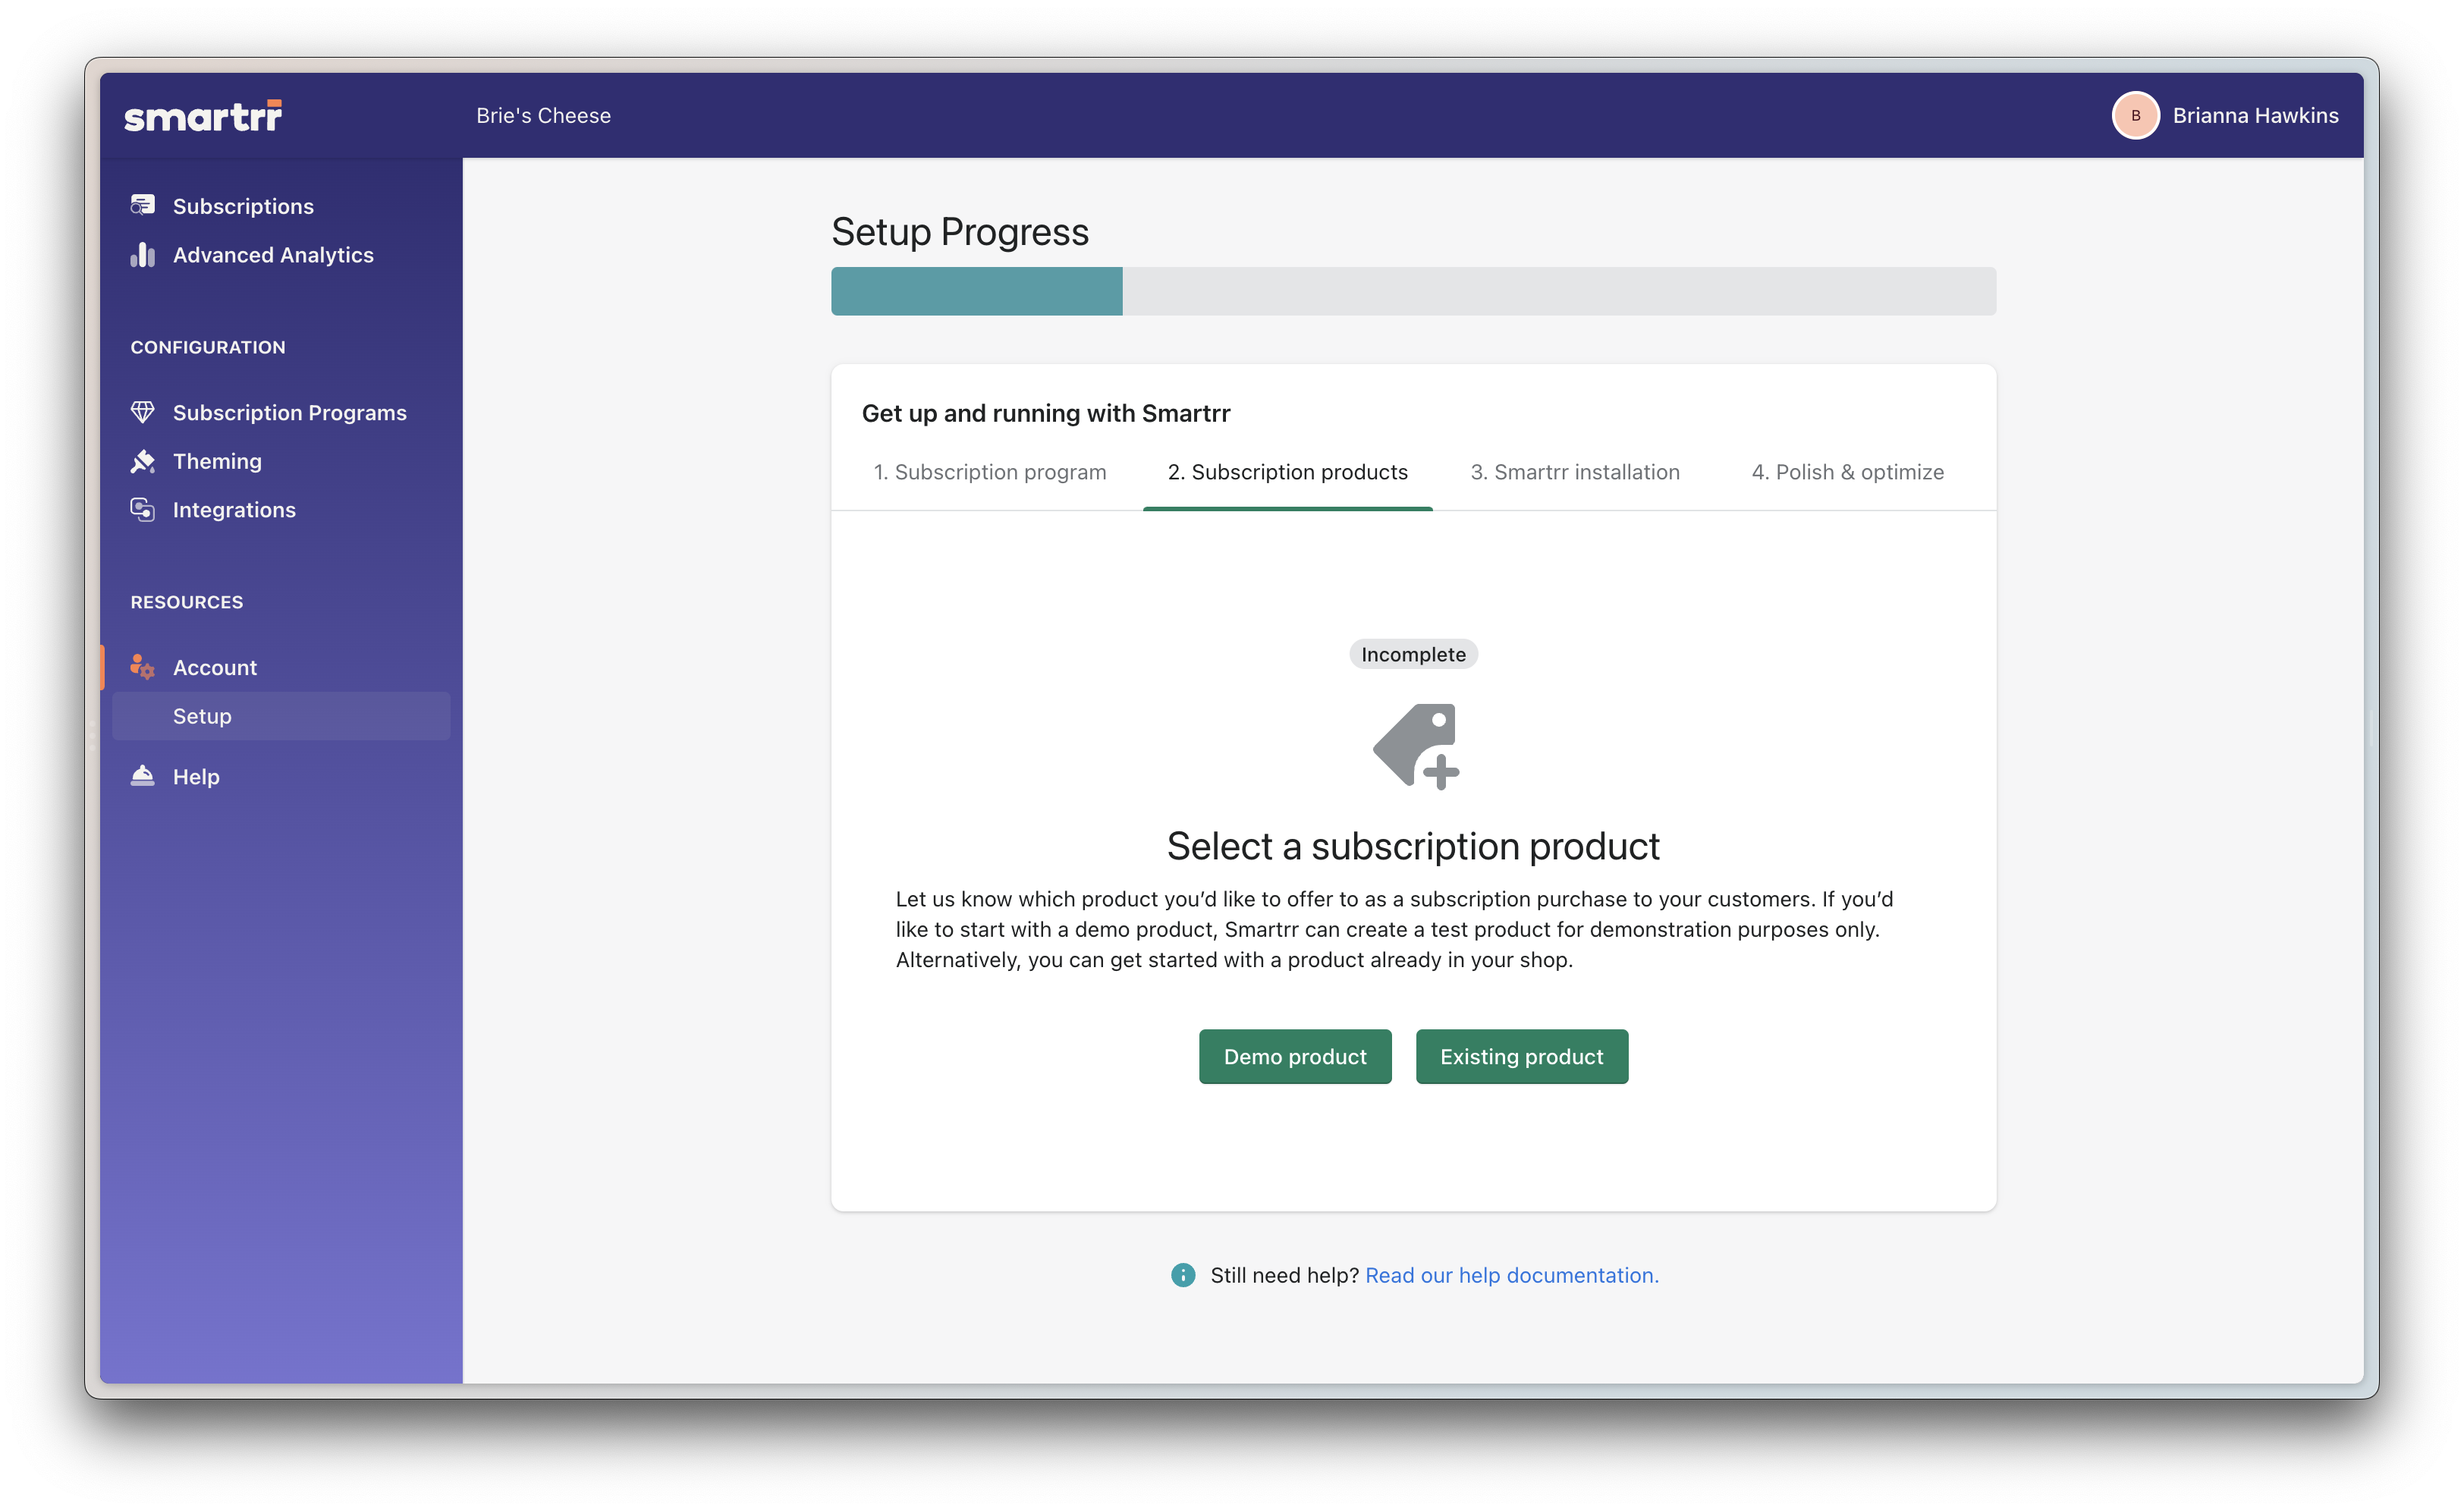Open 4. Polish & optimize tab
The width and height of the screenshot is (2464, 1511).
(x=1848, y=472)
